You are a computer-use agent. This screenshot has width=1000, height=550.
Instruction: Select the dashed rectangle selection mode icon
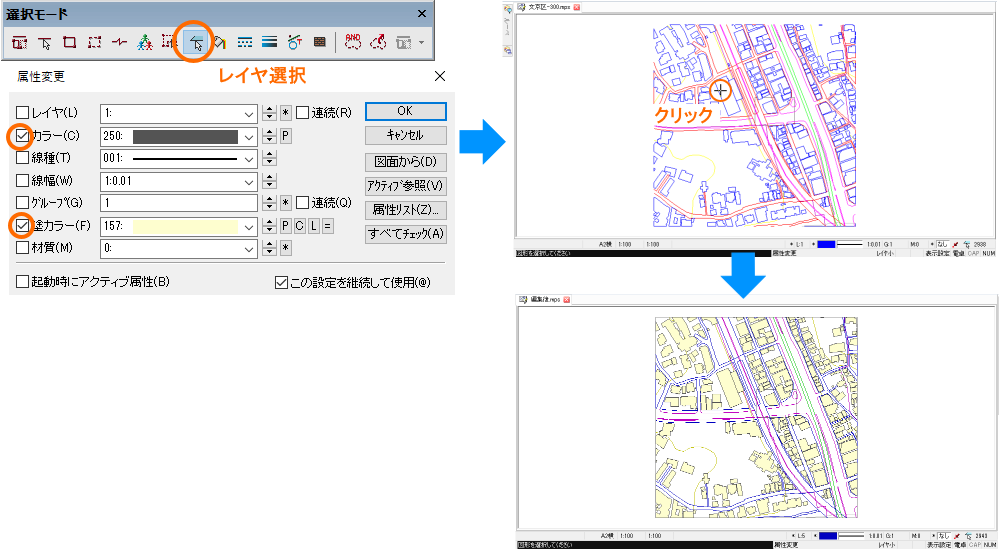94,43
